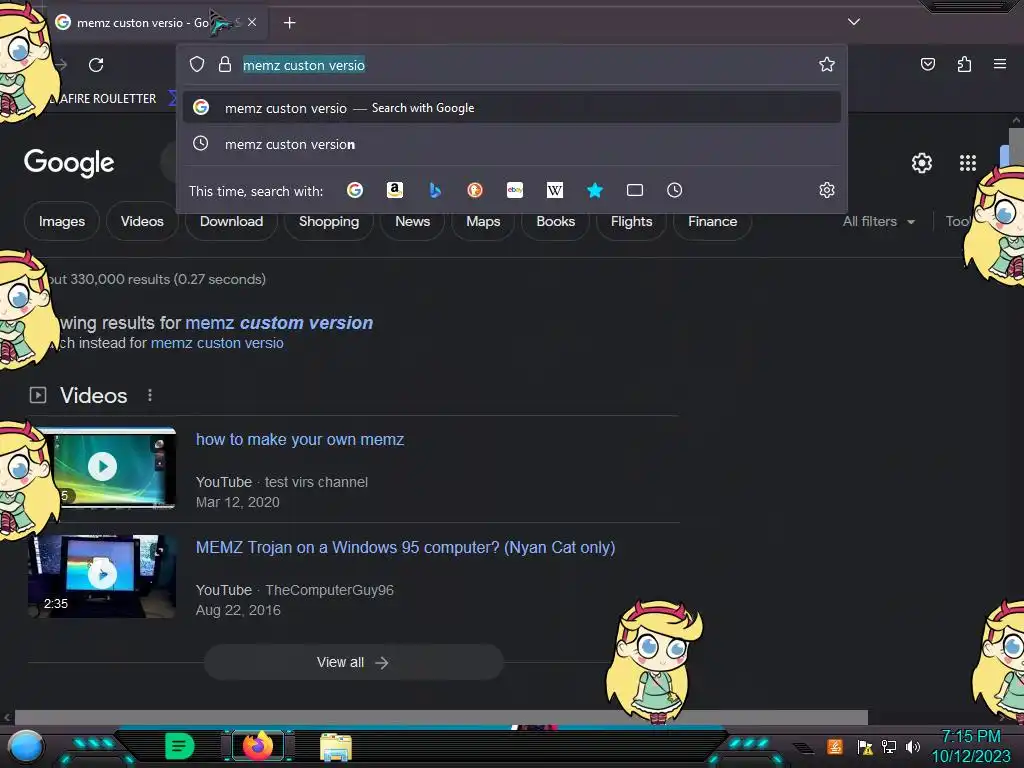Expand the list all tabs chevron

coord(854,22)
